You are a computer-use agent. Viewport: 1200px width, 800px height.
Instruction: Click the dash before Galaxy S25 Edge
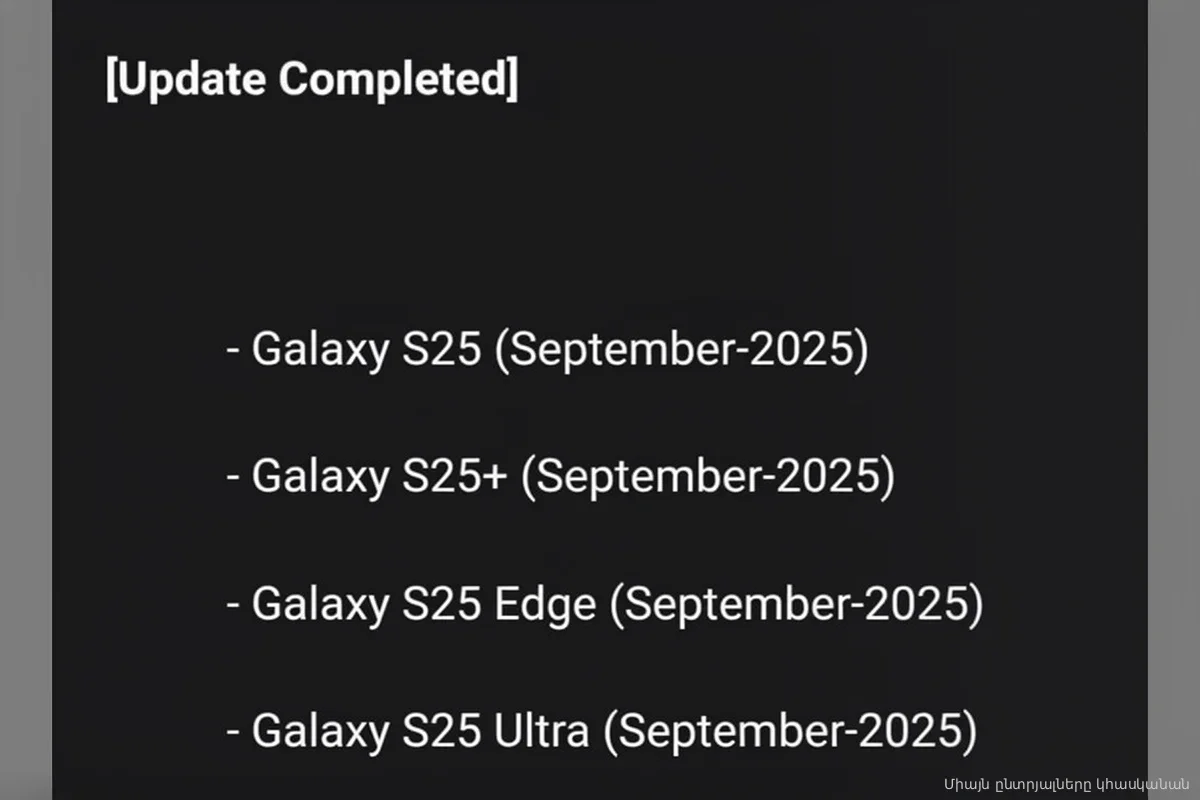tap(233, 606)
